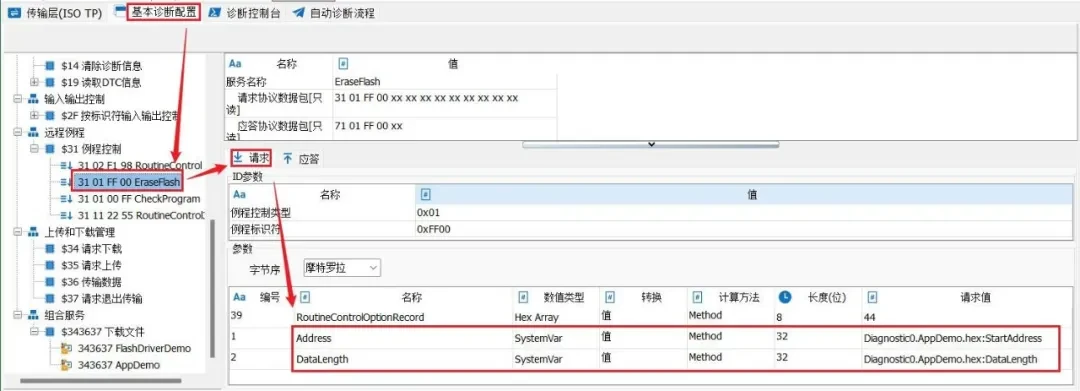Collapse the $31 例程控制 node
Screen dimensions: 1080x391
(34, 149)
